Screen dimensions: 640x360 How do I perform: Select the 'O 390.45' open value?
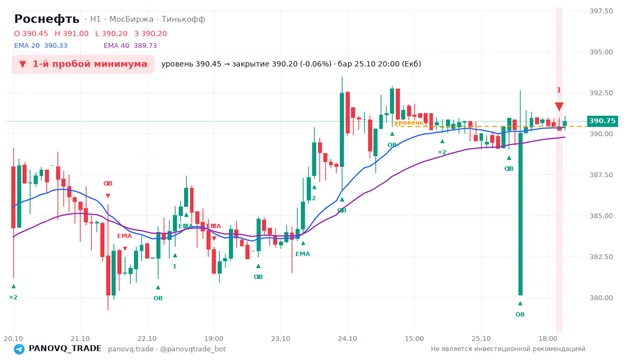pos(31,33)
